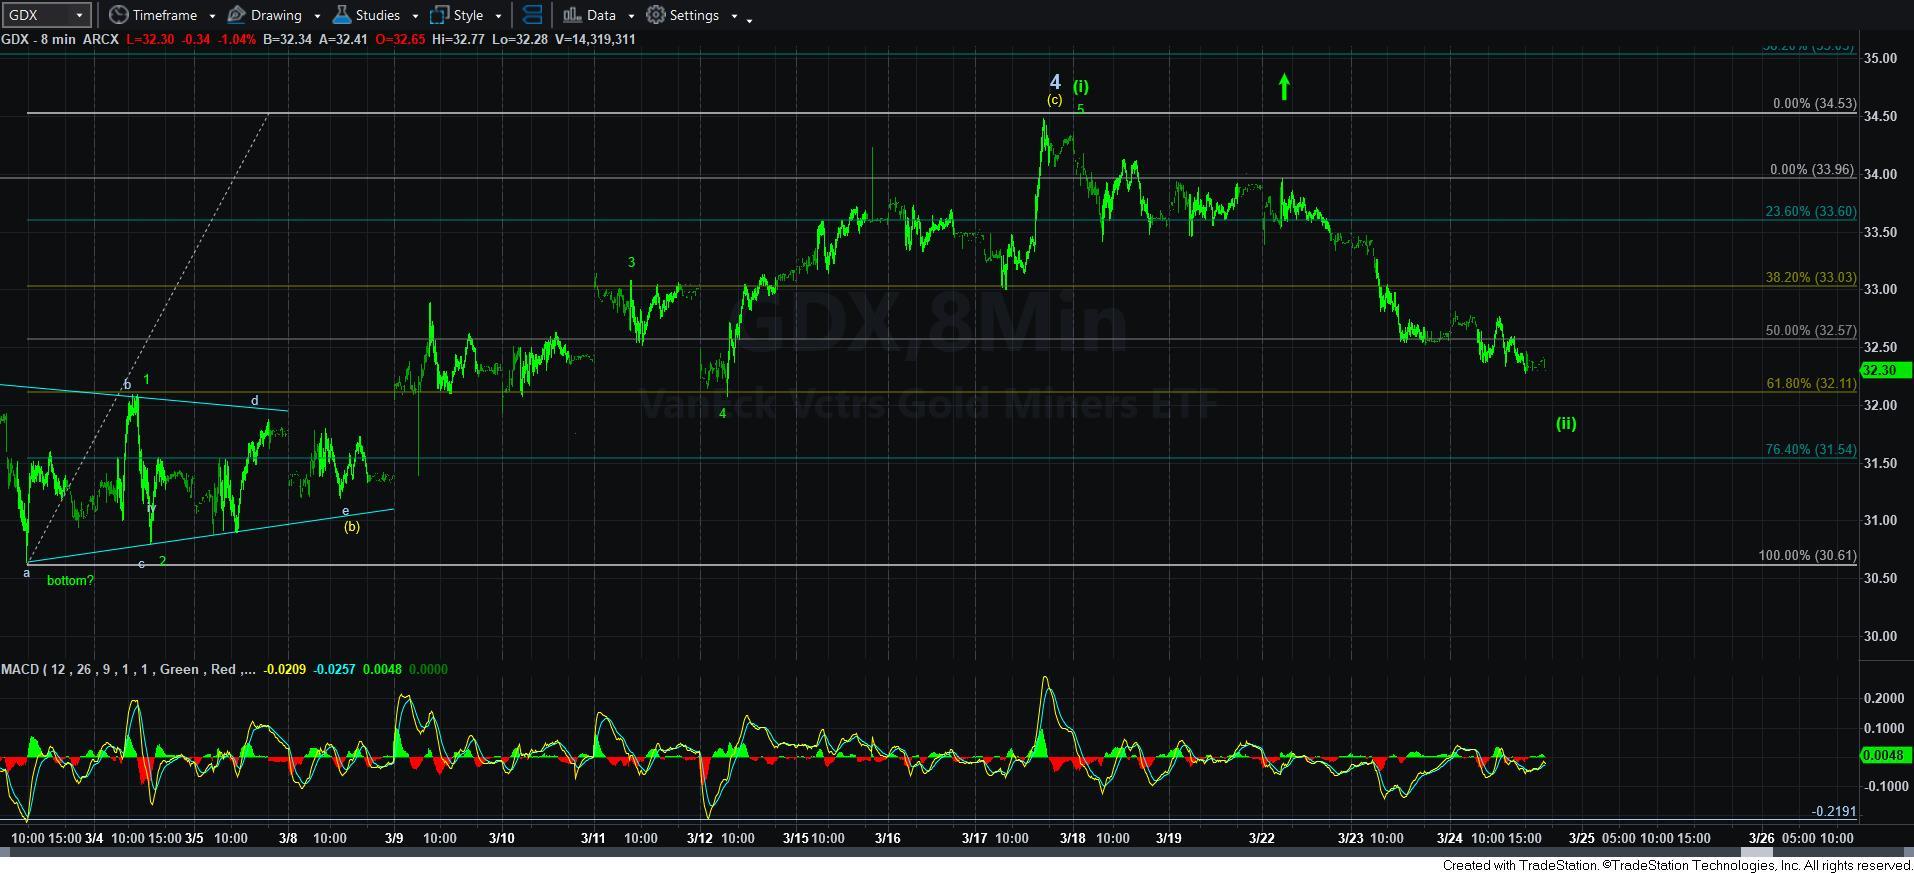This screenshot has width=1914, height=873.
Task: Click the 35.00 price axis label
Action: pos(1880,58)
